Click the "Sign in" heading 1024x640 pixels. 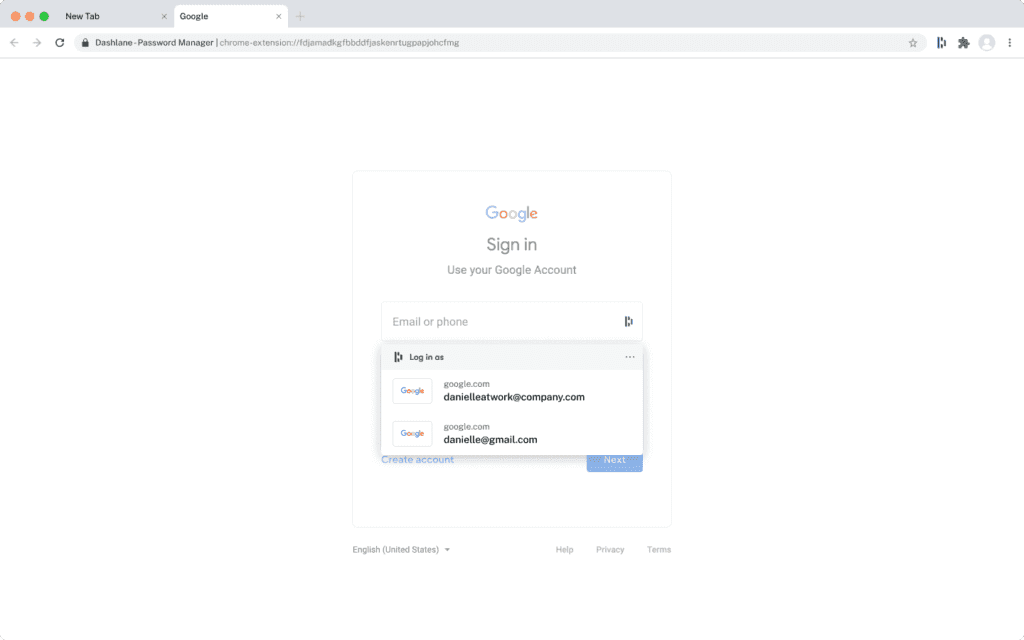coord(511,244)
